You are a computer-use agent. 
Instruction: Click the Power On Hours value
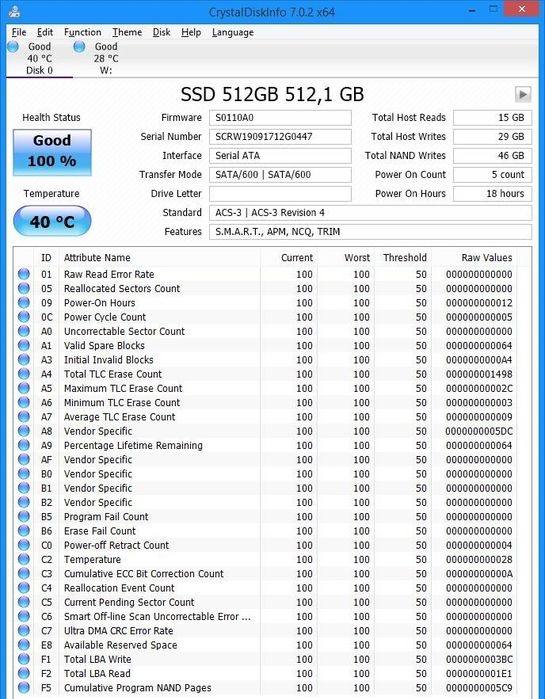coord(492,194)
